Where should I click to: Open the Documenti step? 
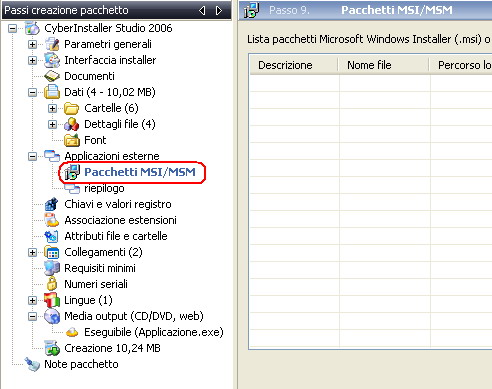(x=89, y=76)
